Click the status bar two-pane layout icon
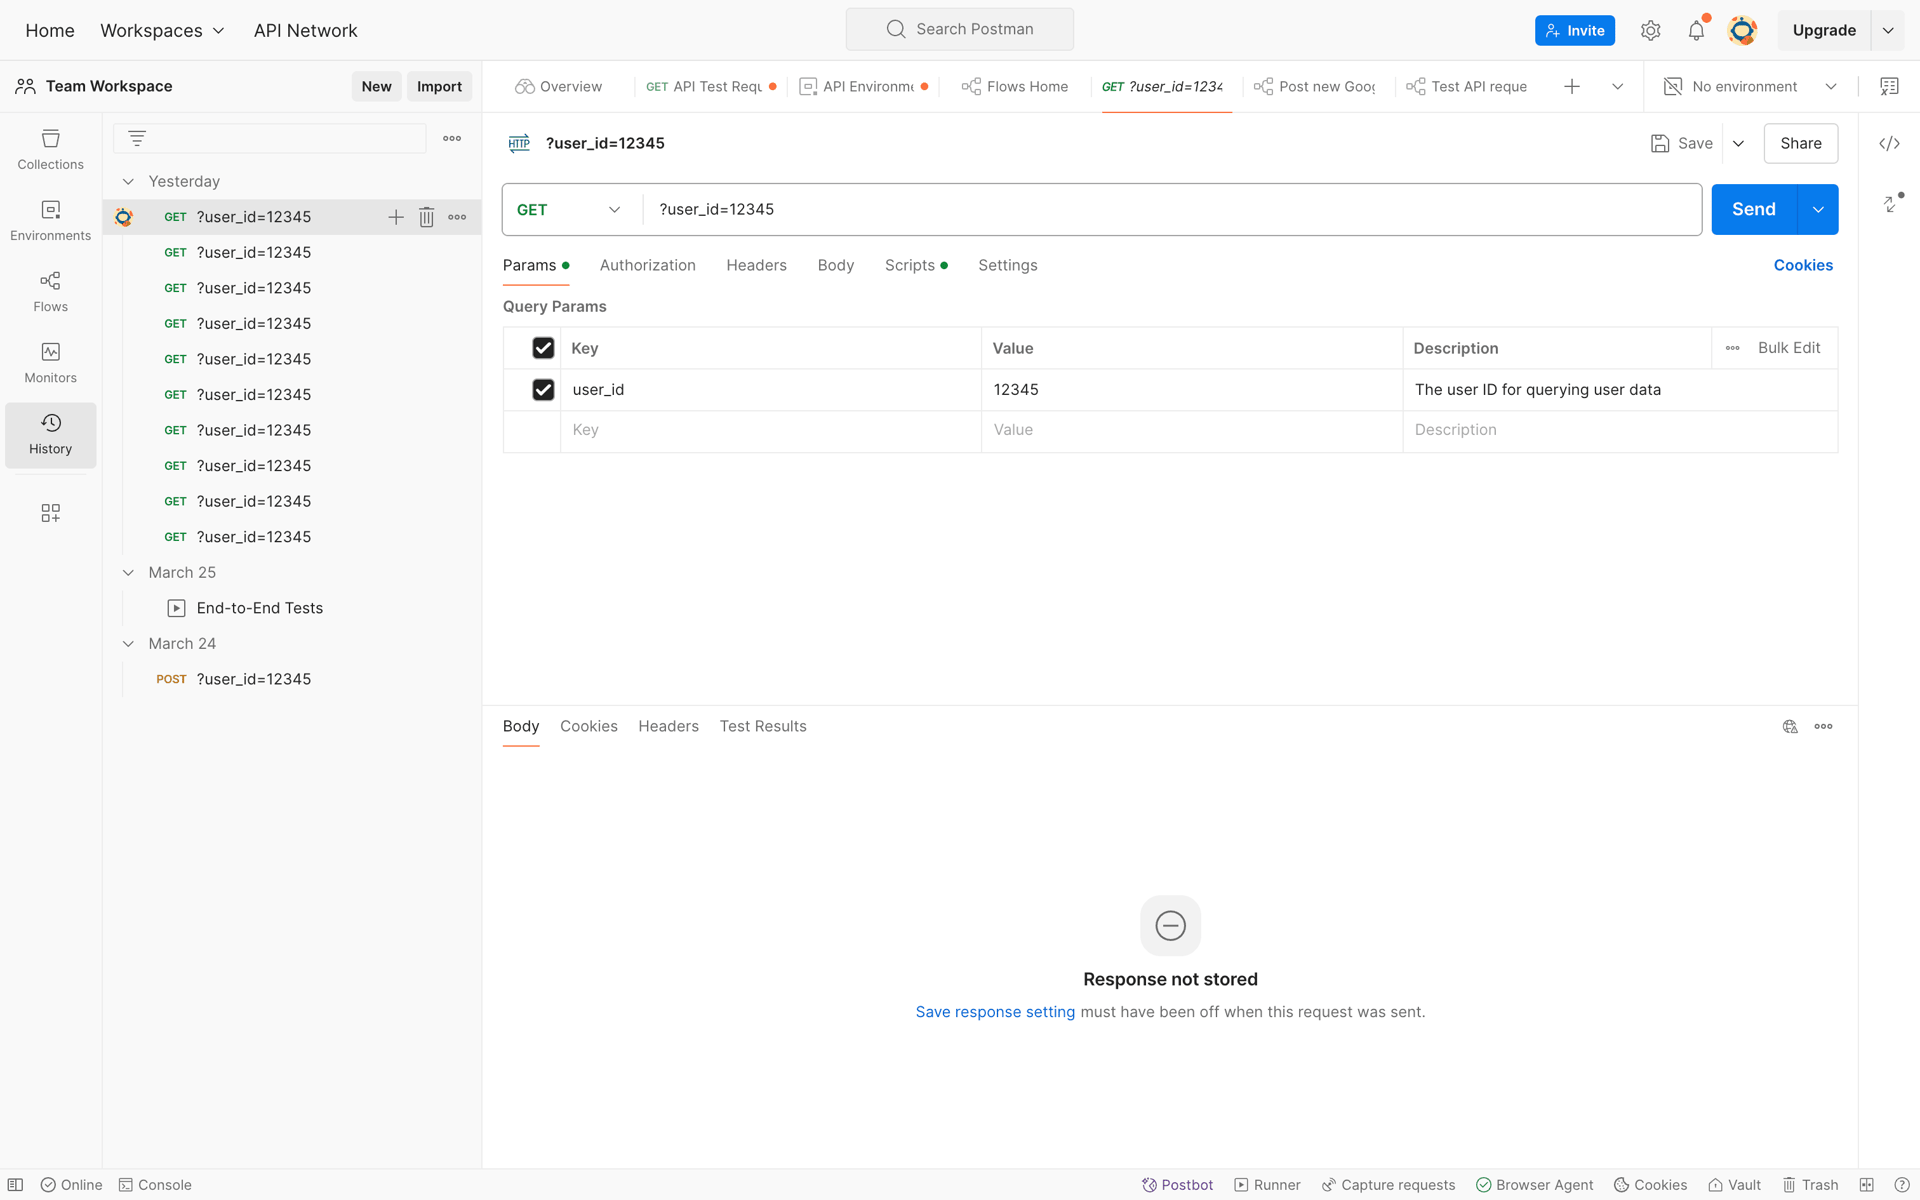This screenshot has width=1920, height=1200. (1866, 1185)
